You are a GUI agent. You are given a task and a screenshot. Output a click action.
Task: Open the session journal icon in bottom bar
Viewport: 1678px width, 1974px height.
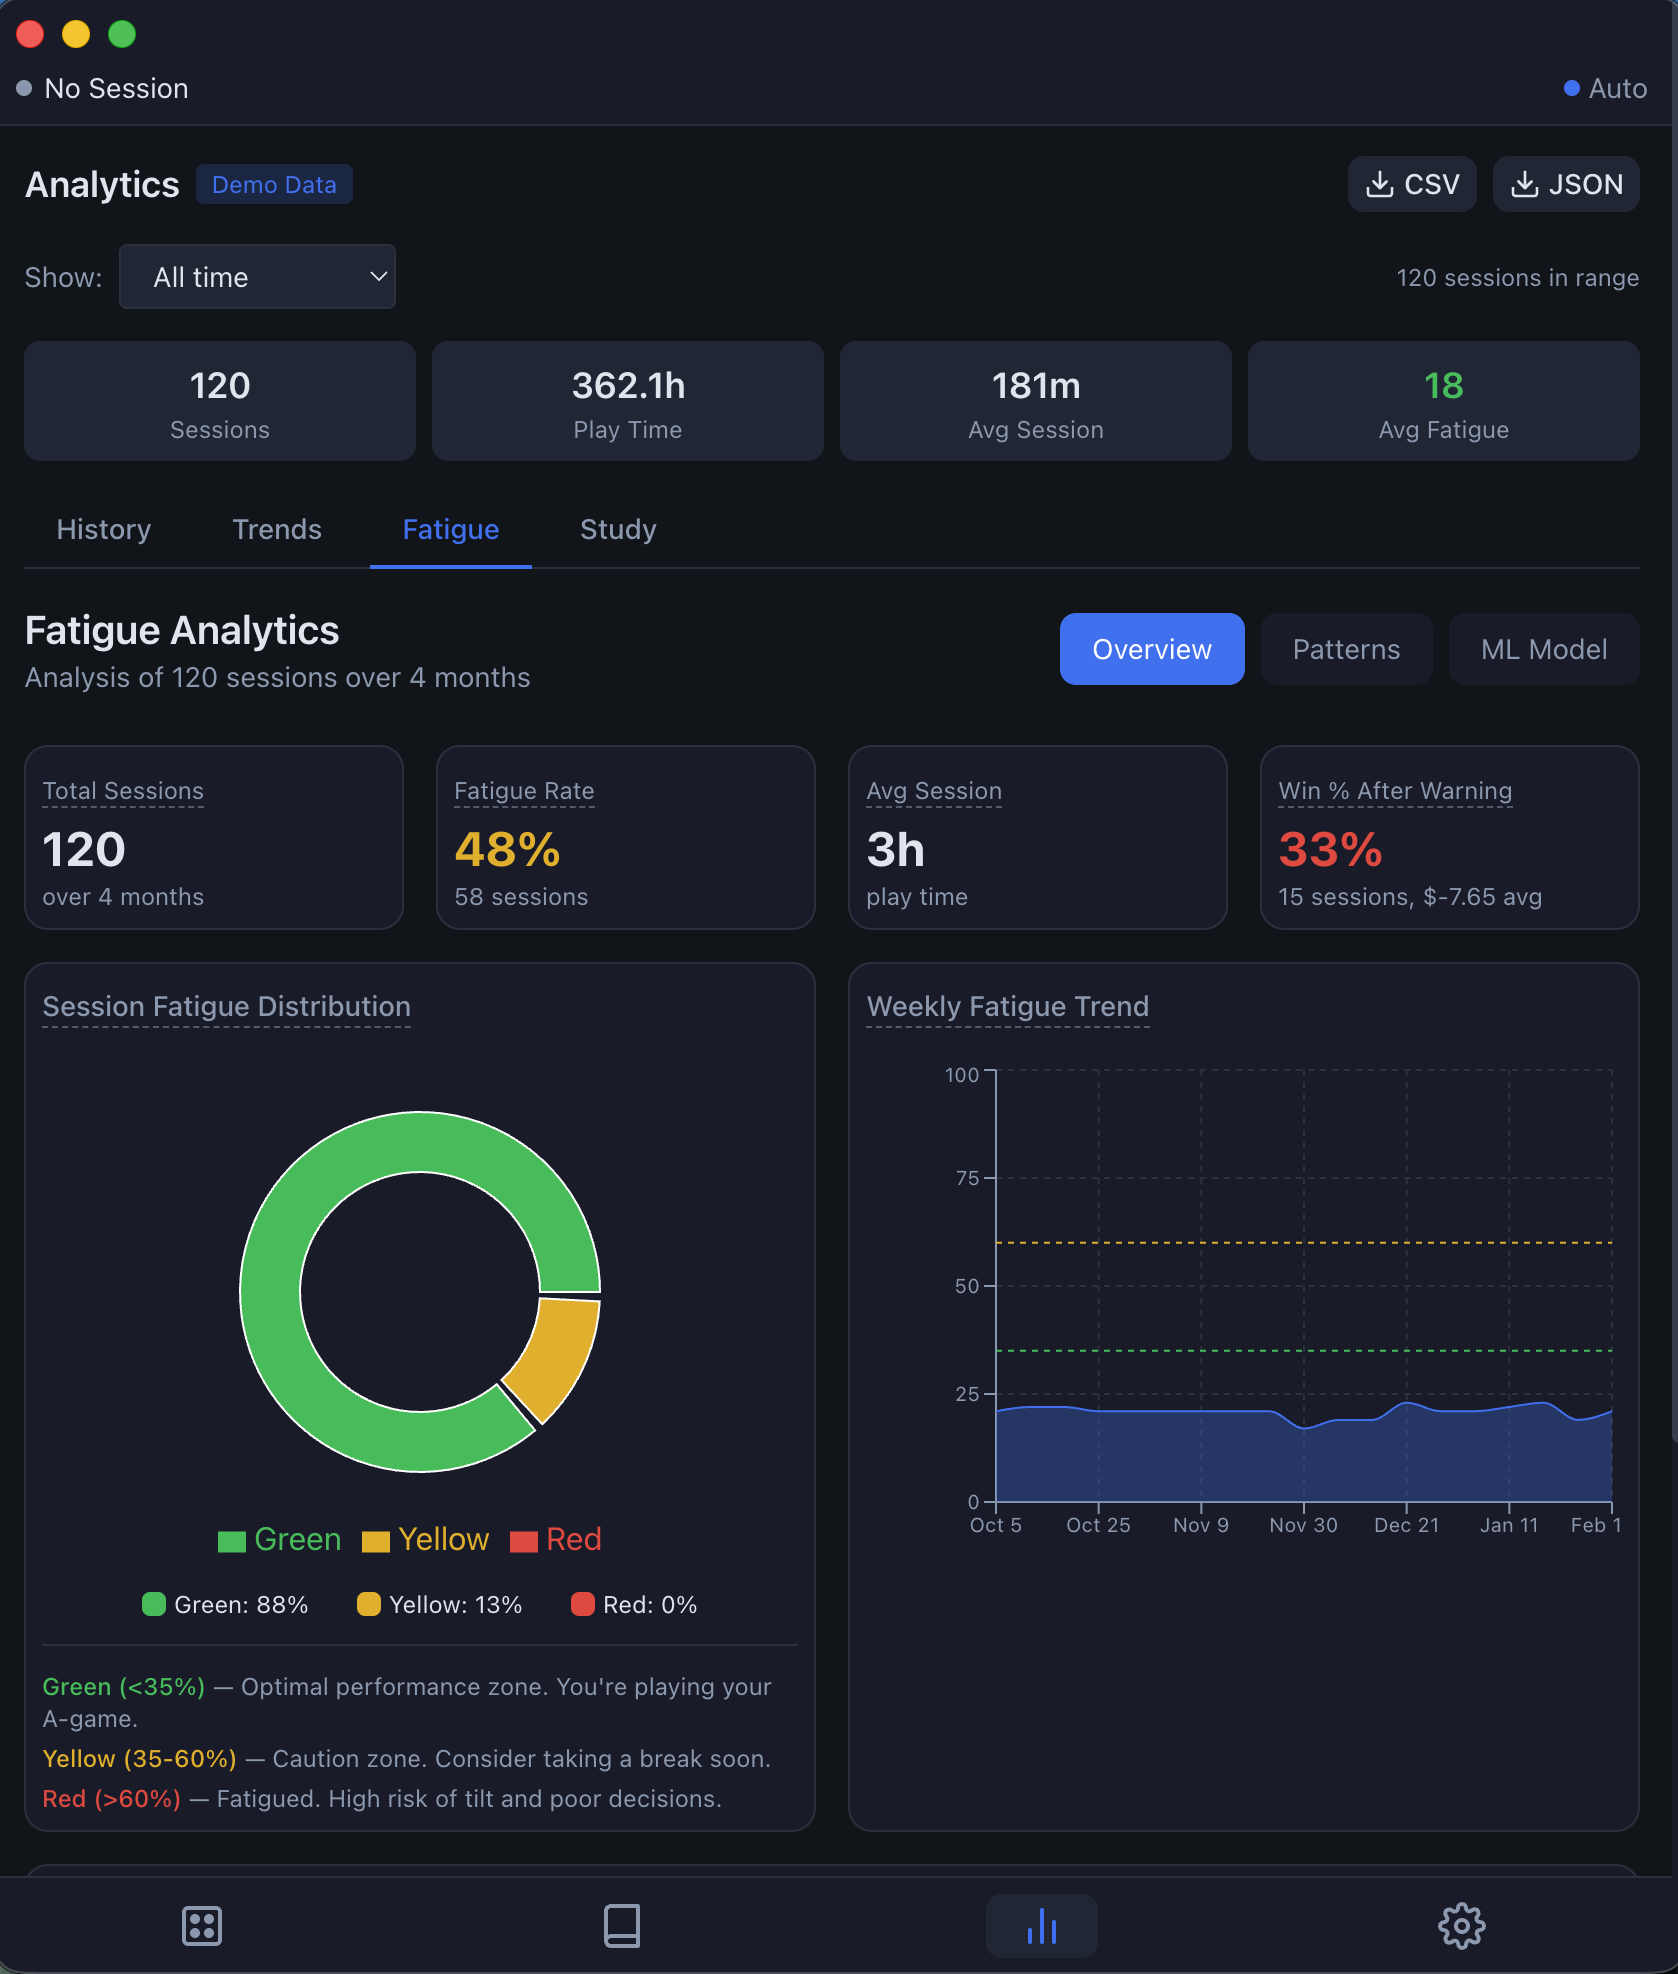pyautogui.click(x=622, y=1925)
